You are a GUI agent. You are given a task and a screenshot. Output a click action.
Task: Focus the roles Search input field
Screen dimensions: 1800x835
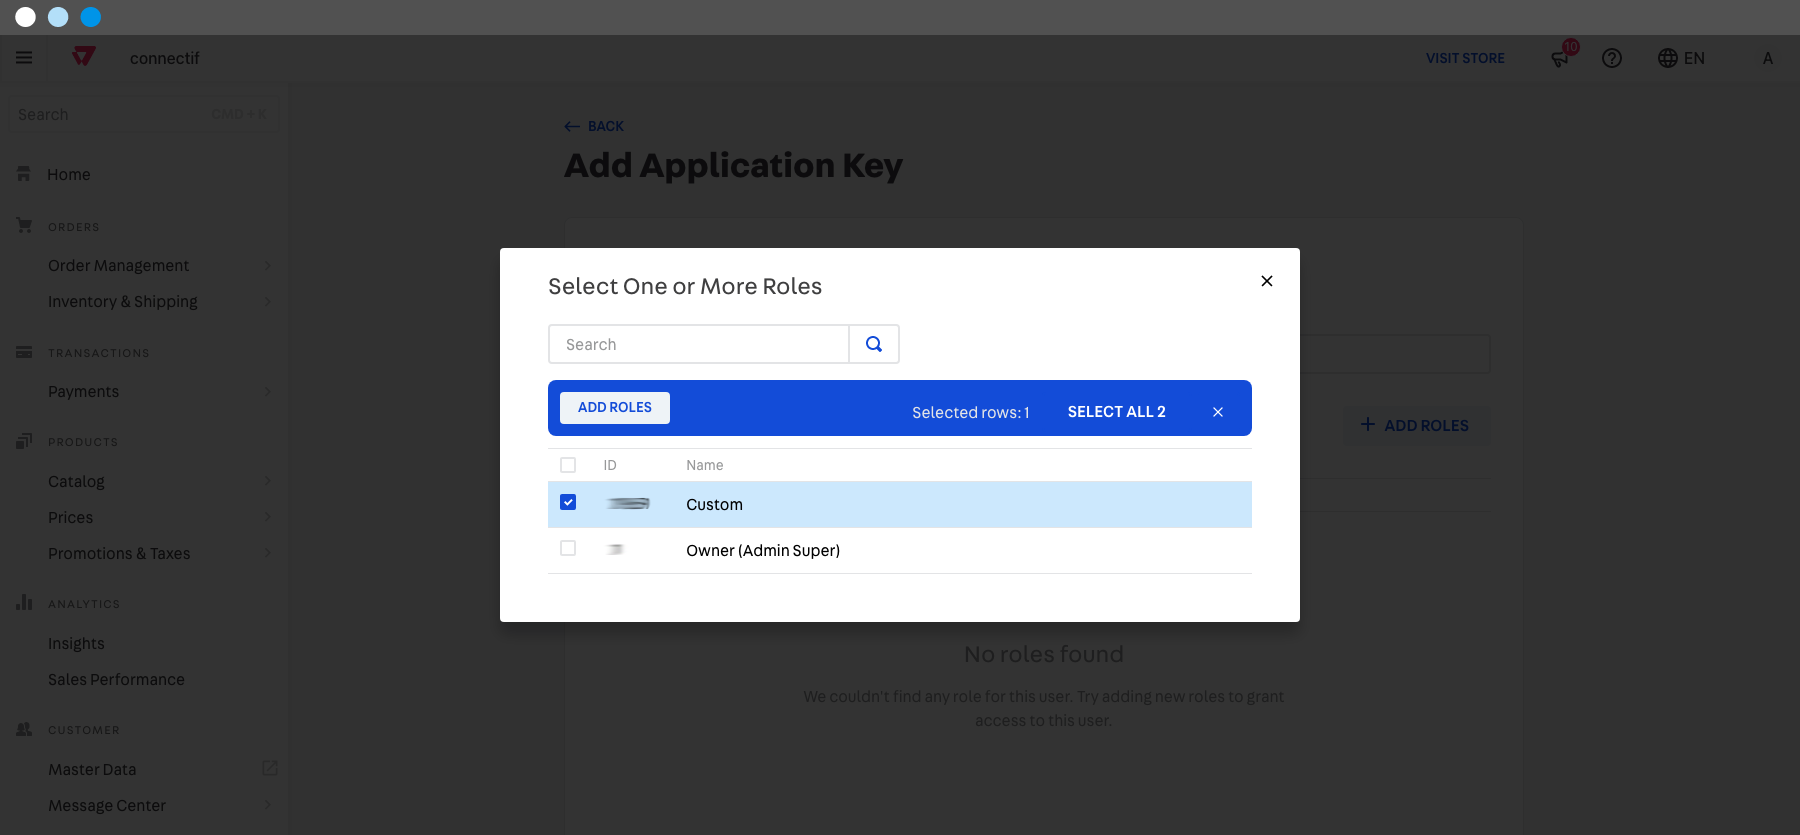699,344
